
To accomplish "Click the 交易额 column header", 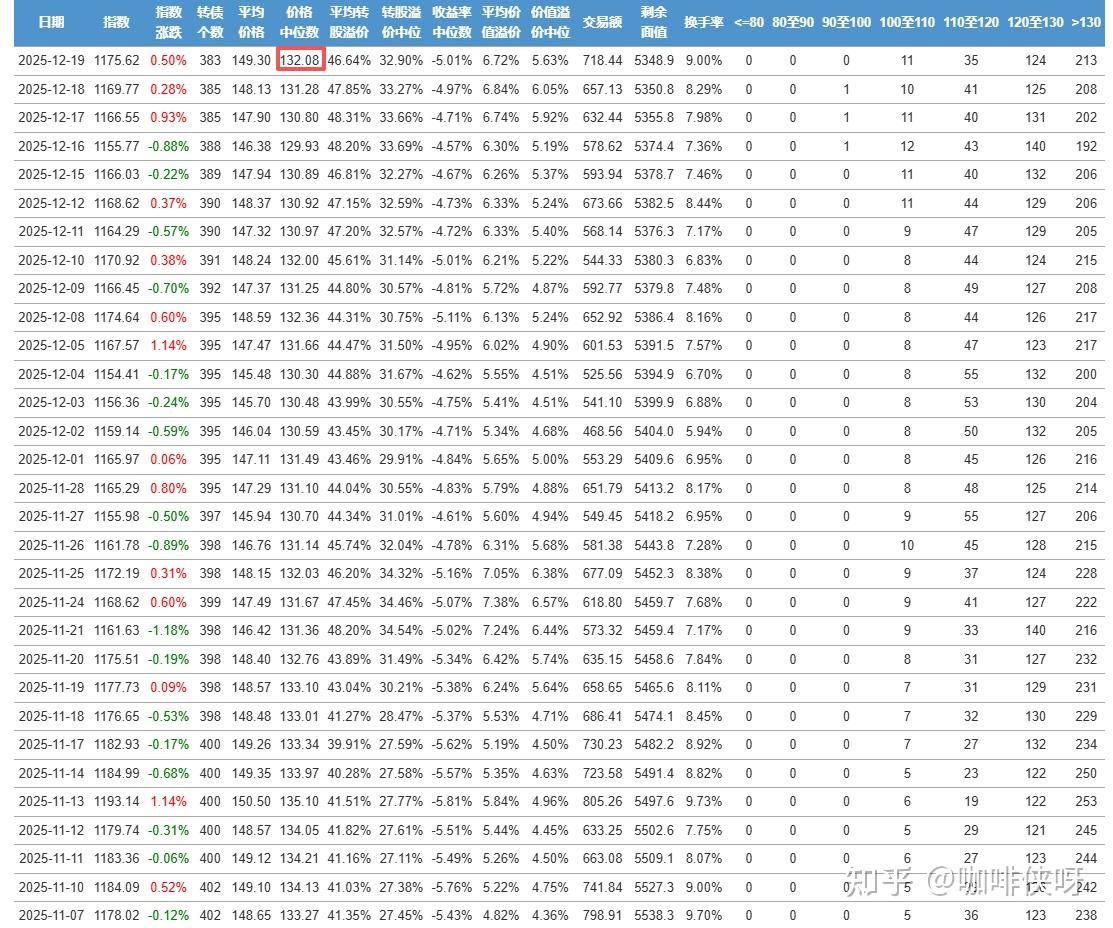I will coord(602,22).
